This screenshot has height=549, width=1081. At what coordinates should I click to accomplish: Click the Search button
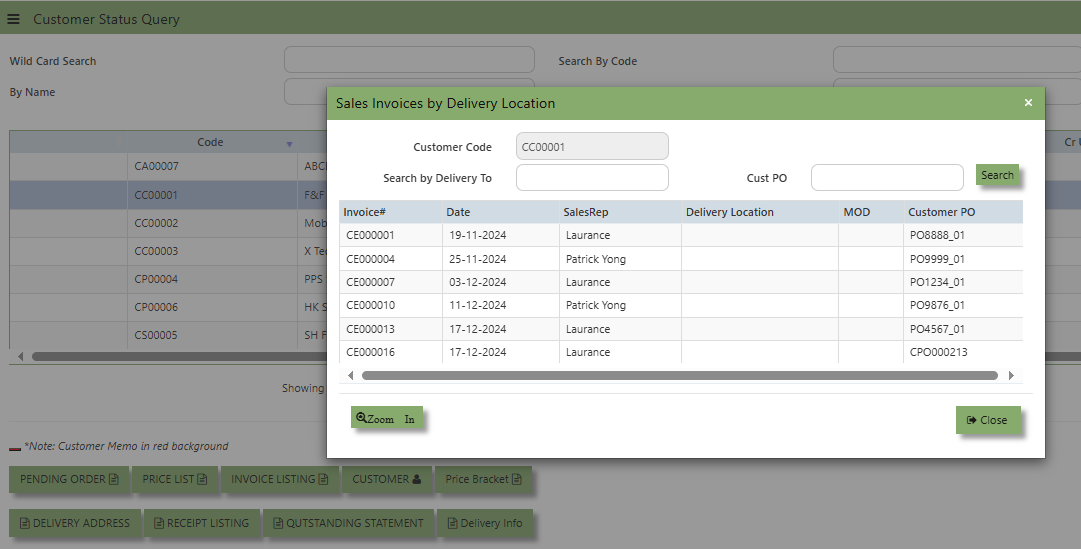pyautogui.click(x=997, y=175)
